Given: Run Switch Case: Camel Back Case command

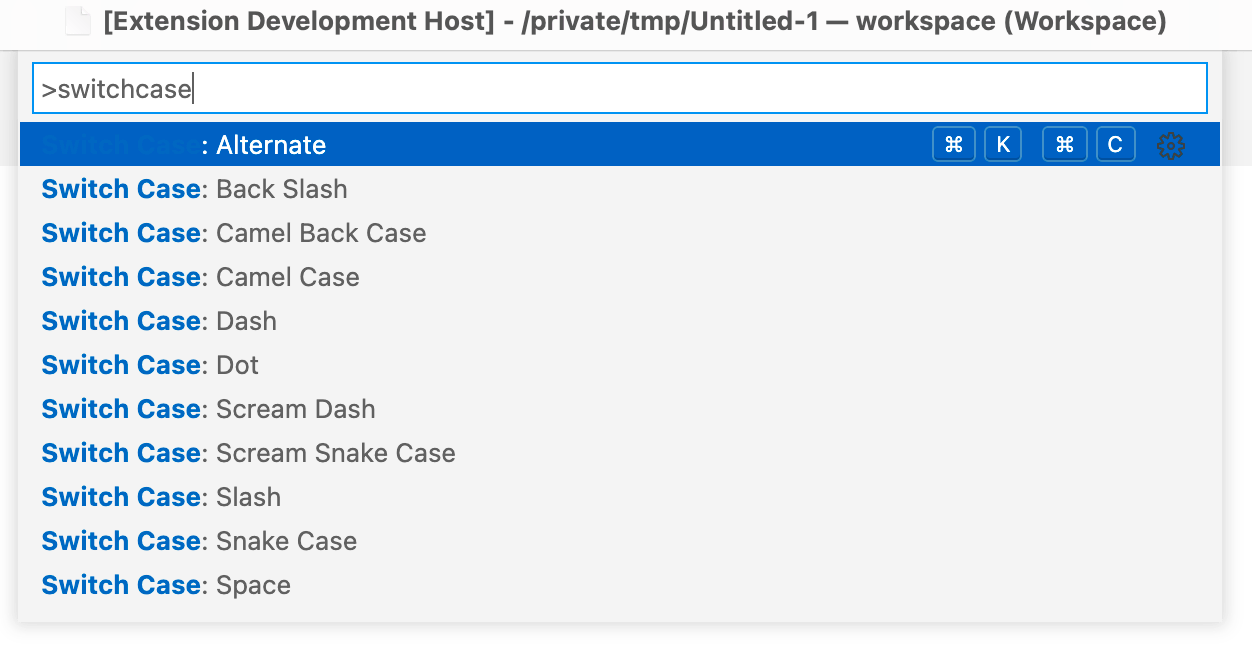Looking at the screenshot, I should pos(620,233).
